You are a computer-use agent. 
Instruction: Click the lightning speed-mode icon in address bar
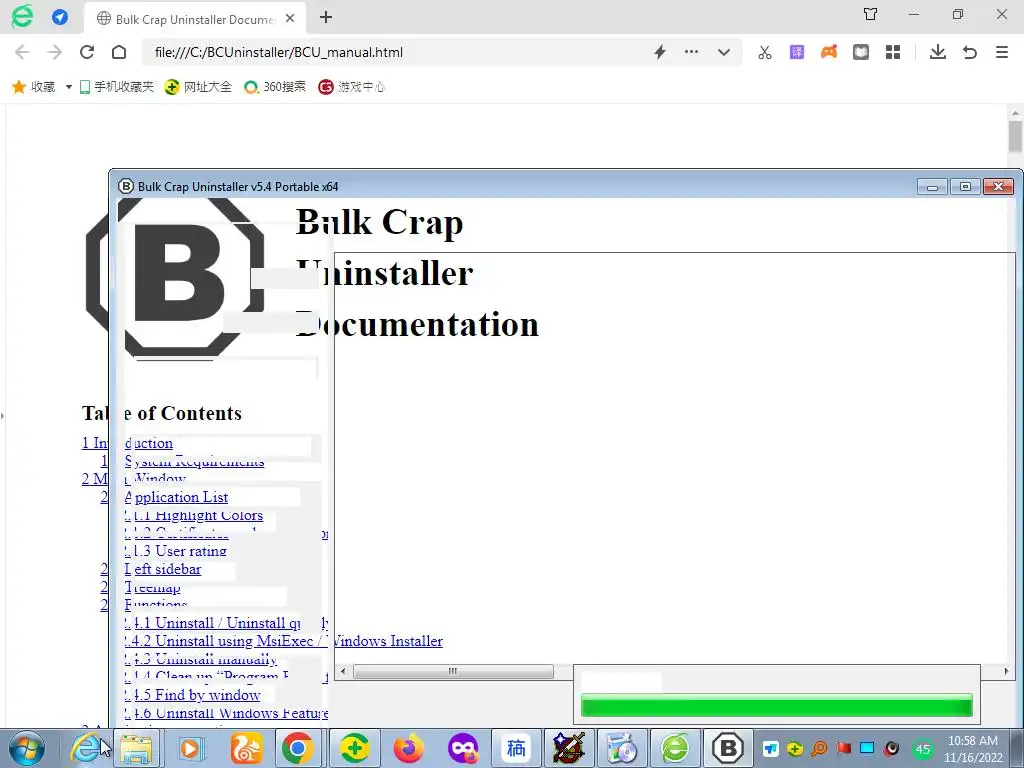pos(660,52)
